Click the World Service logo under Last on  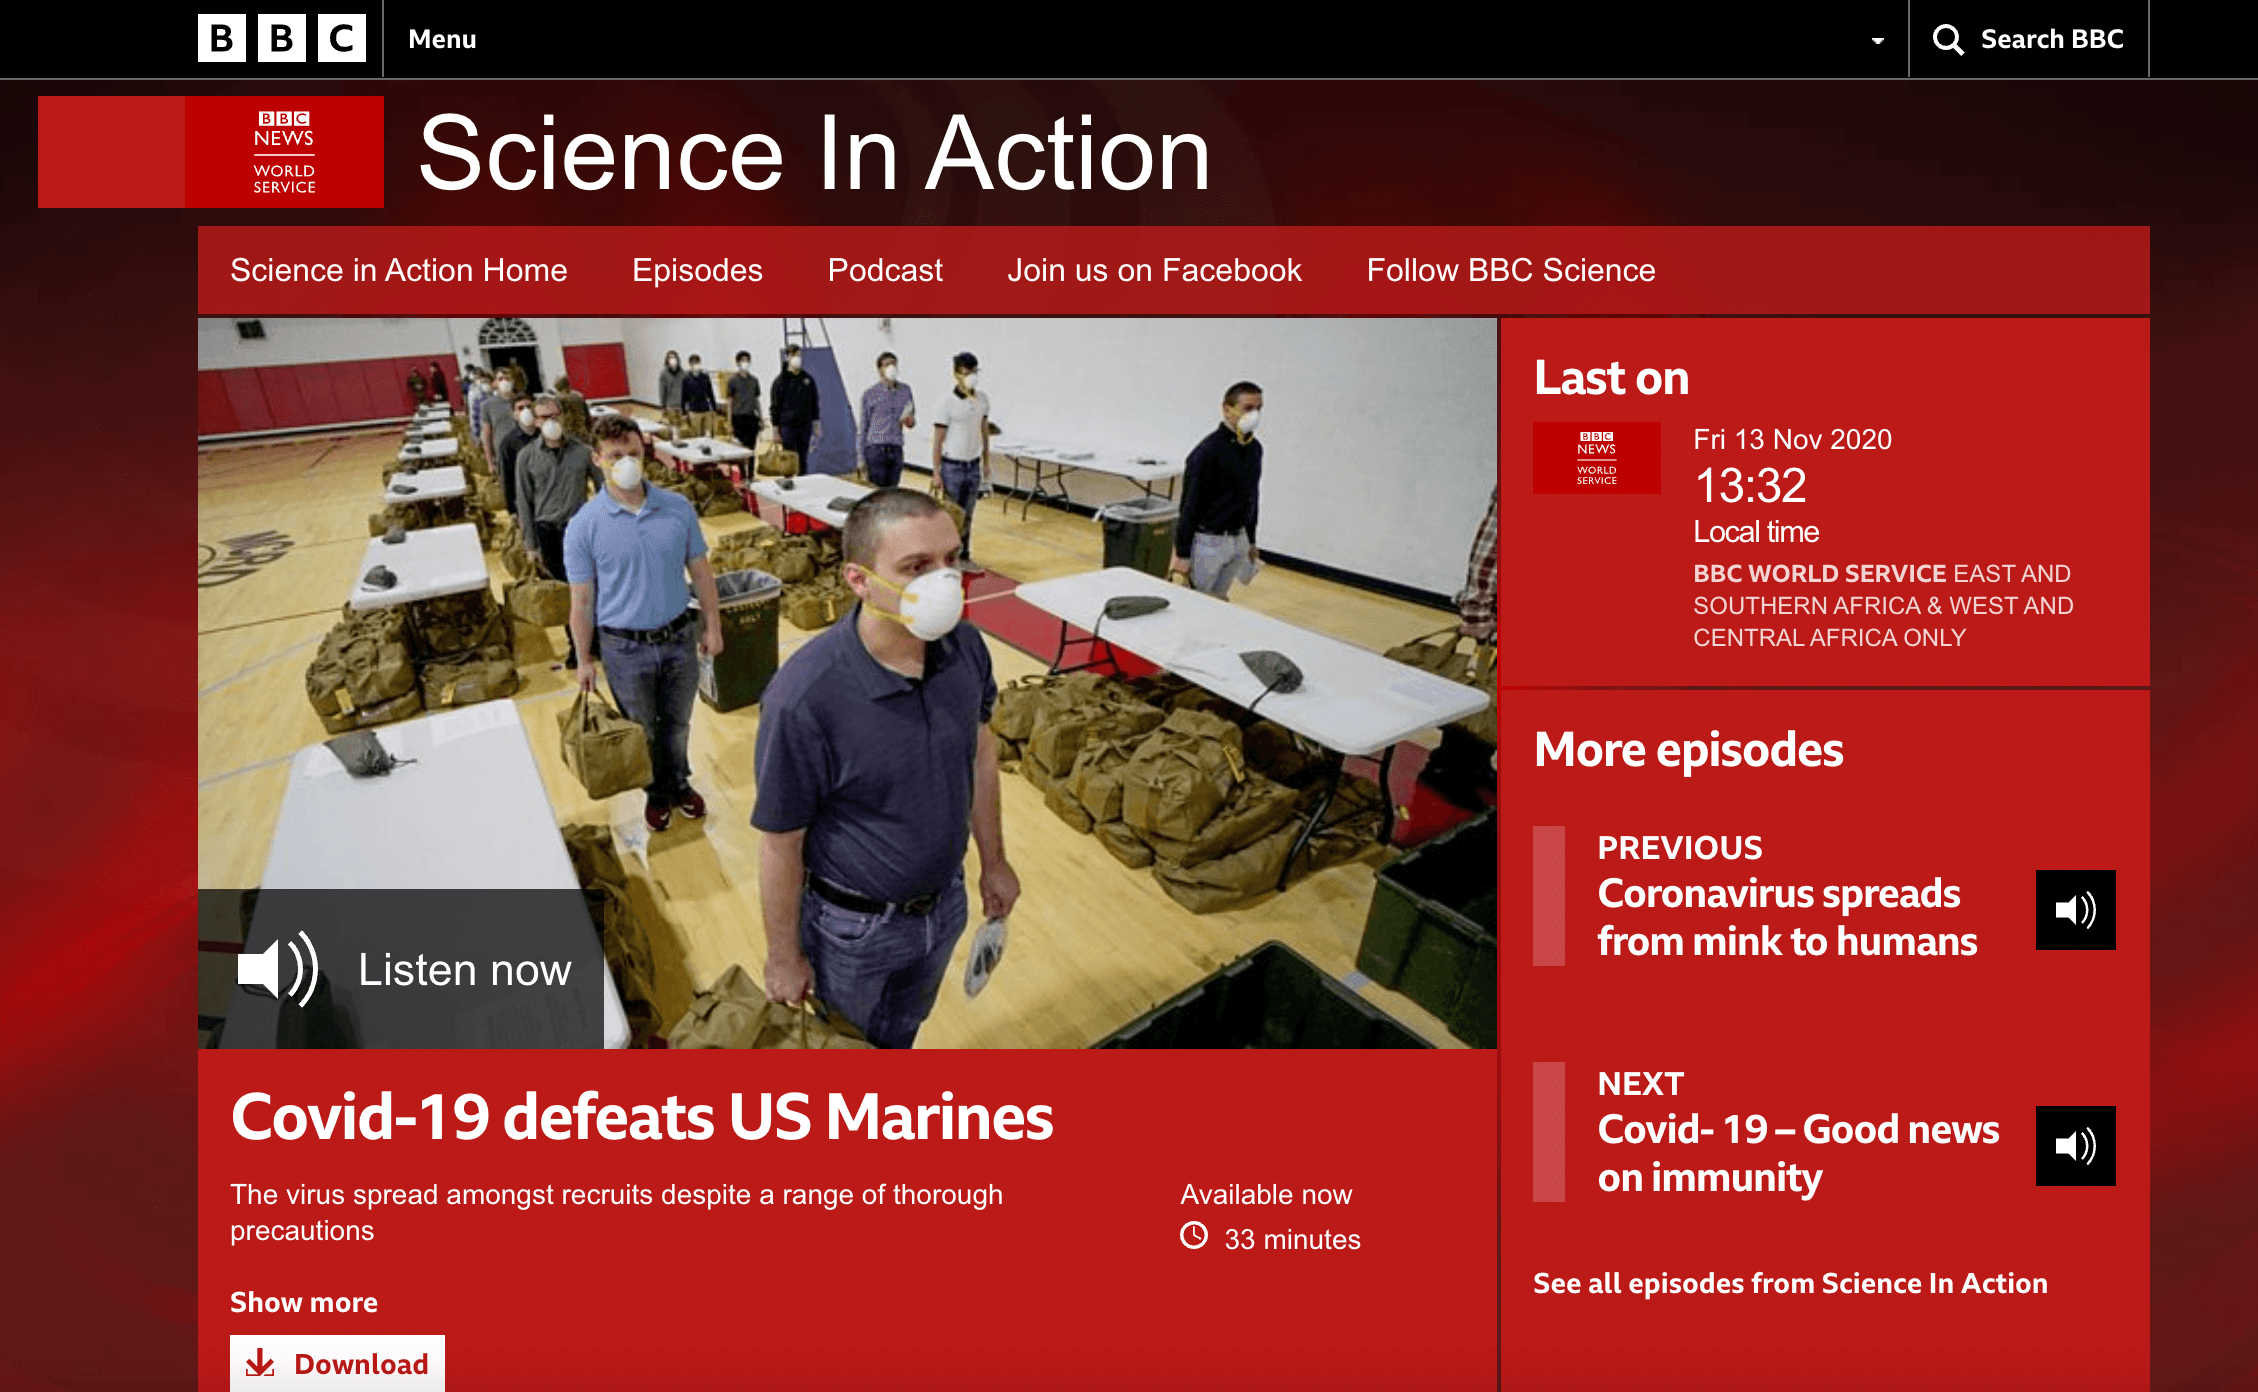pyautogui.click(x=1596, y=458)
